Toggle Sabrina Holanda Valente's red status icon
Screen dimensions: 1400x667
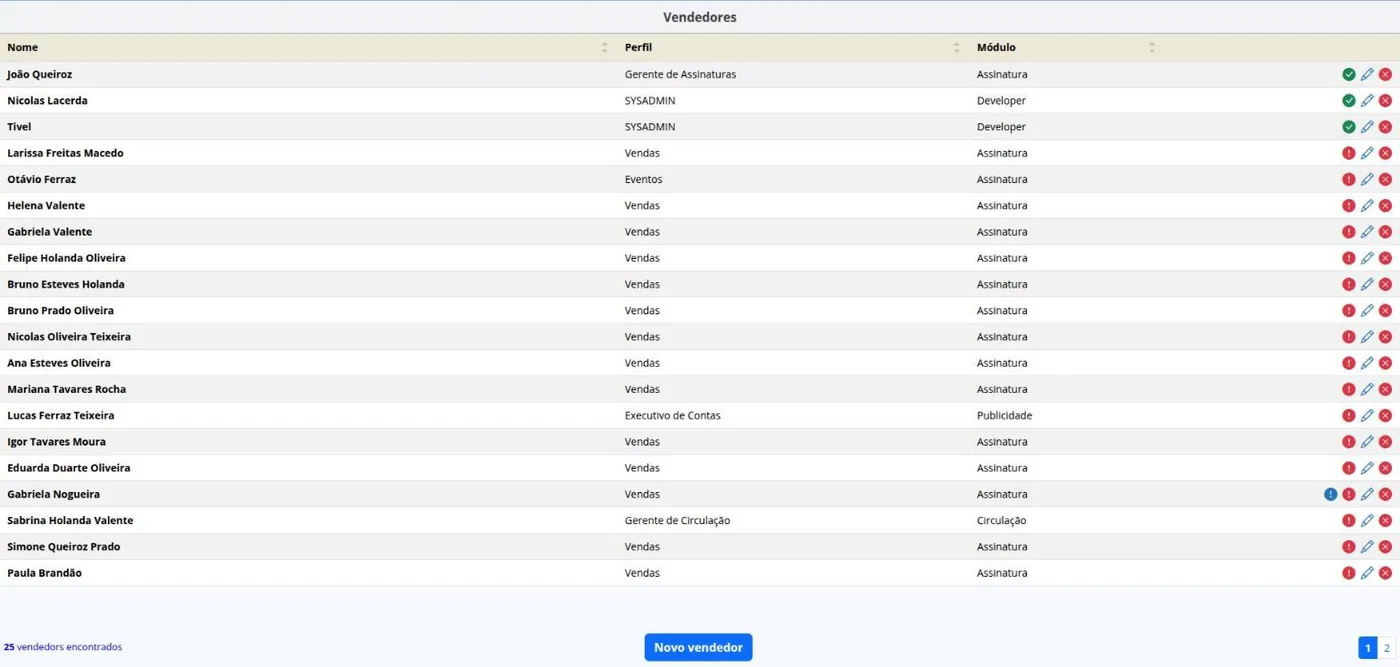click(x=1349, y=520)
